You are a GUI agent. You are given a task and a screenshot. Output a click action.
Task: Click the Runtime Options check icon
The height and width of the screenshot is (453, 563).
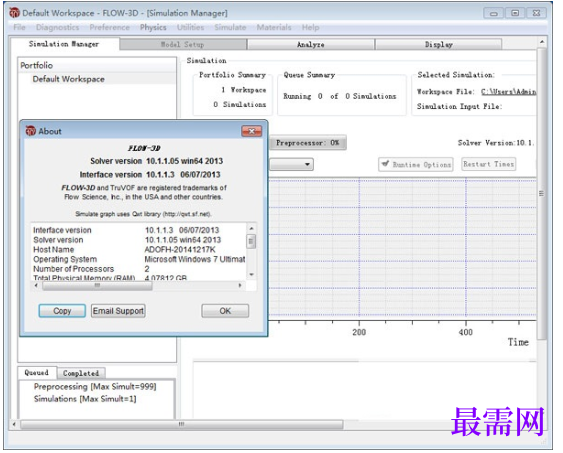(385, 164)
